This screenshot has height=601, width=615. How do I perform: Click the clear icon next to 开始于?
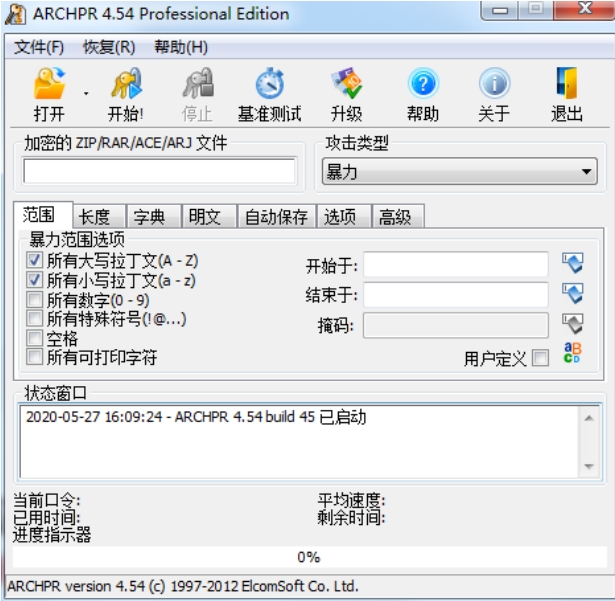click(x=573, y=263)
